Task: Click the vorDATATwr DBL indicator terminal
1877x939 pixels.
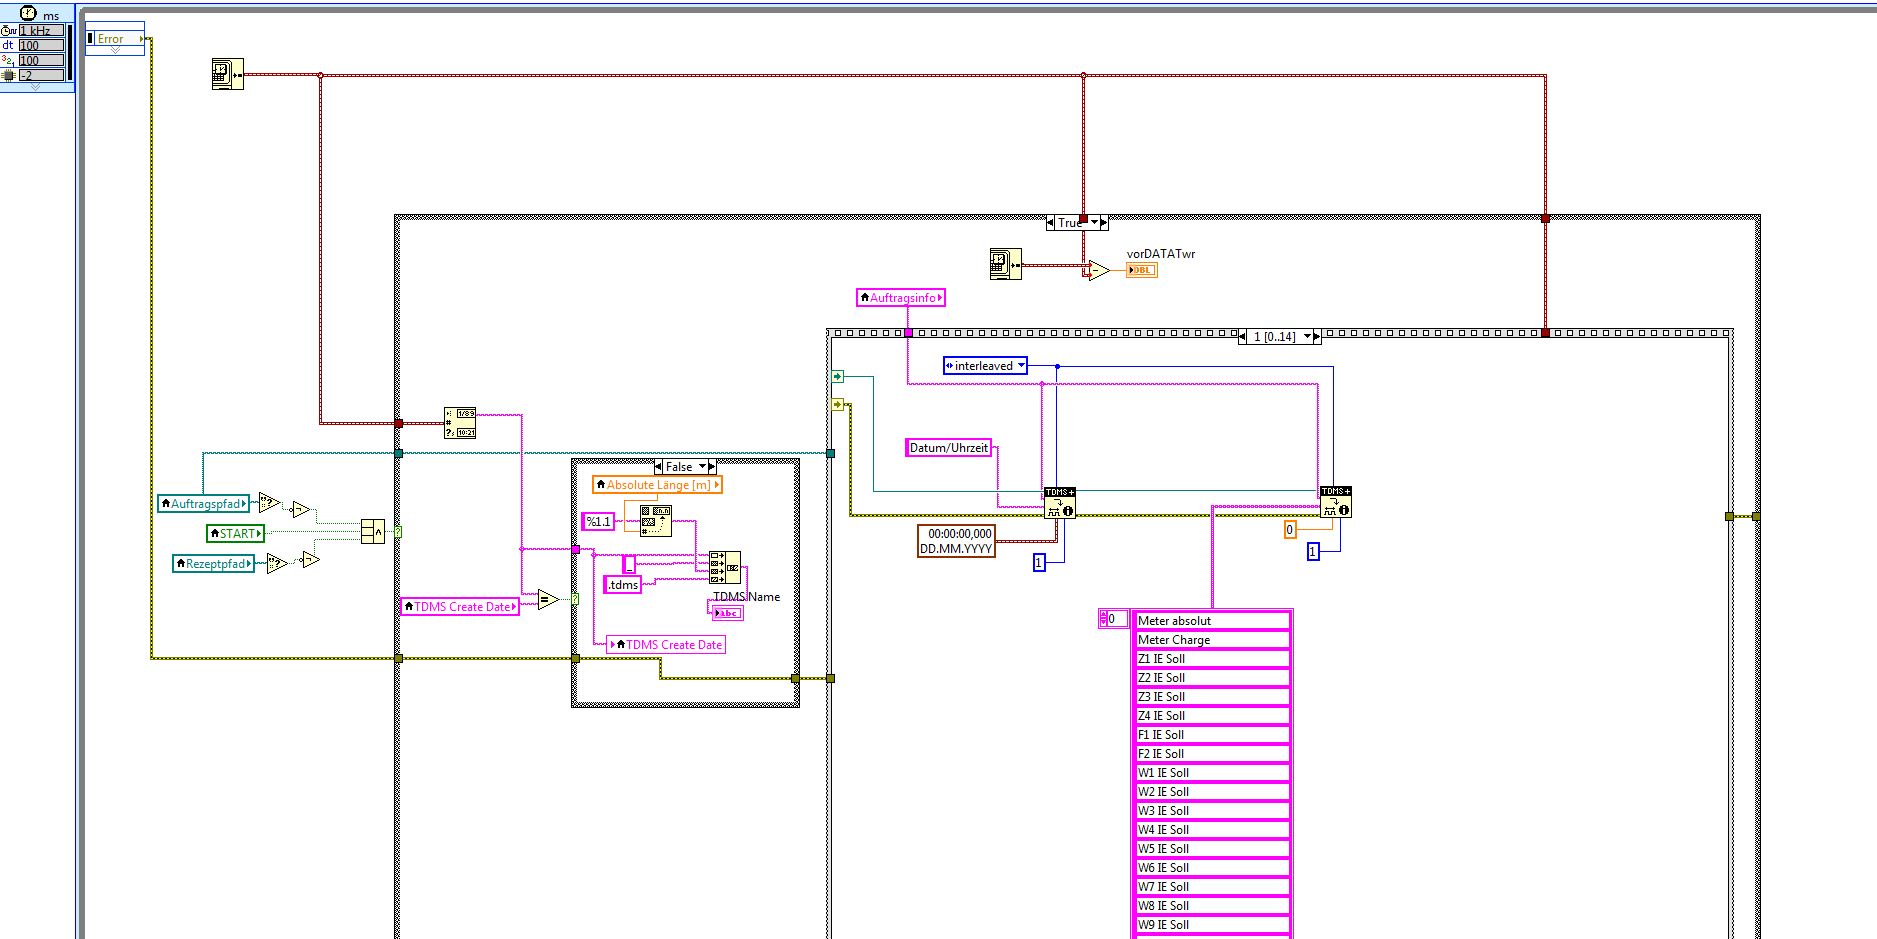Action: coord(1141,270)
